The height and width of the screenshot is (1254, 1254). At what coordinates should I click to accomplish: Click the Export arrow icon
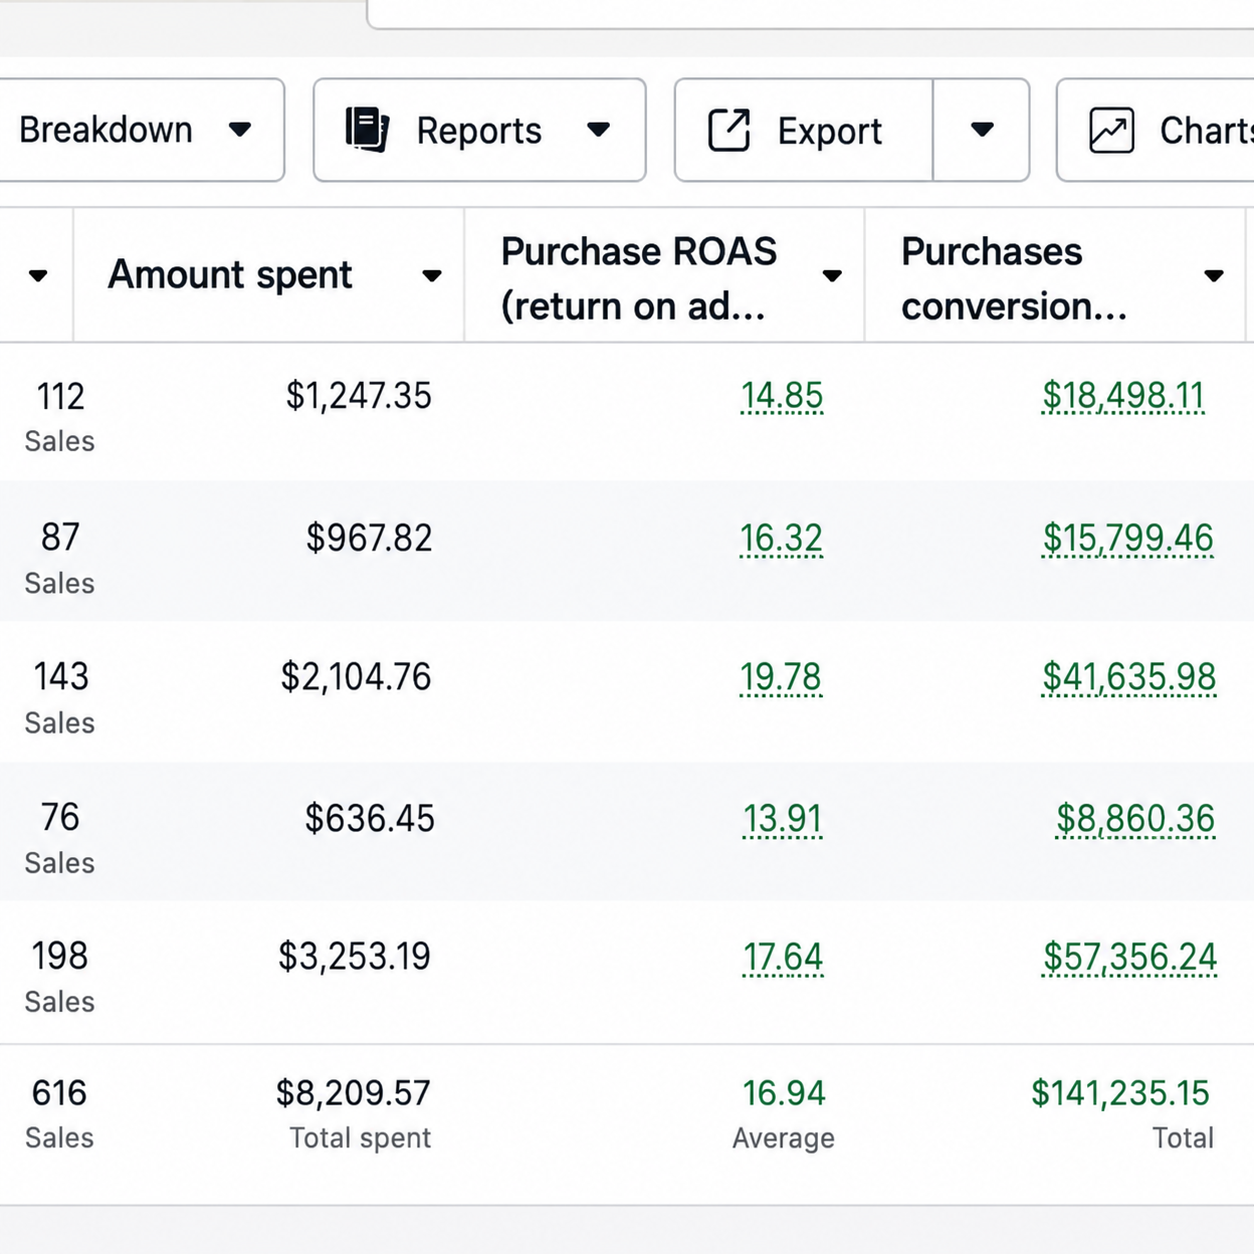729,130
